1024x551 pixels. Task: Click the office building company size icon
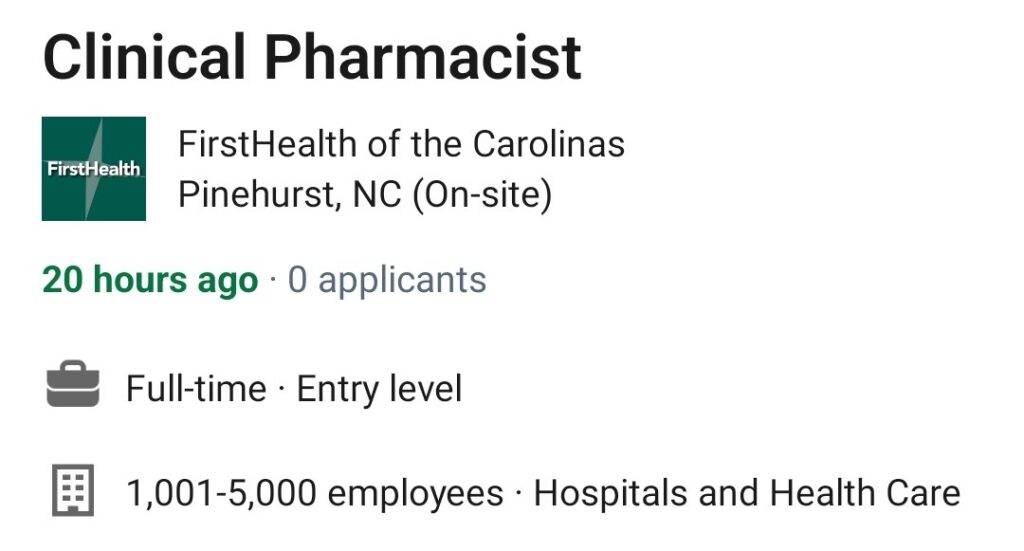point(73,490)
